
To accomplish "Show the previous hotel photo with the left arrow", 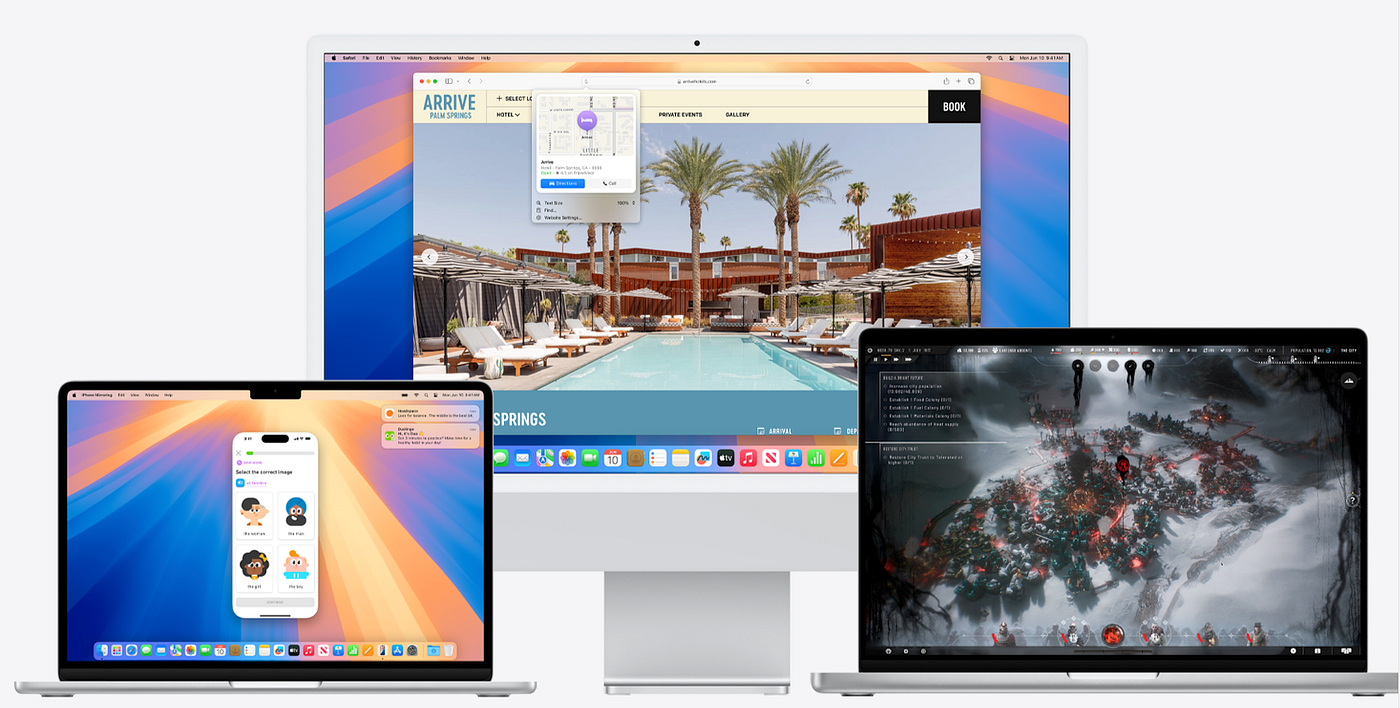I will pos(430,257).
